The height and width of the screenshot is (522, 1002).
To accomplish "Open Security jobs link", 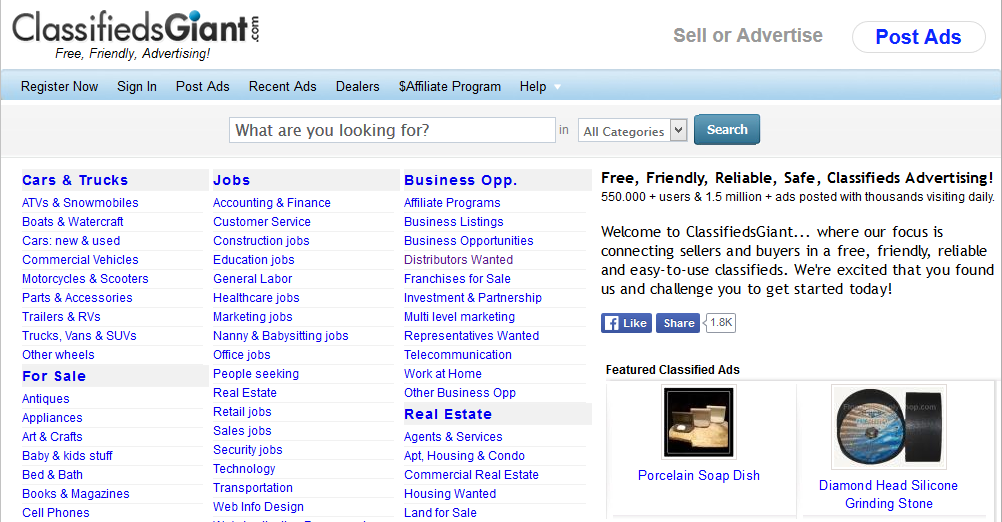I will [247, 450].
